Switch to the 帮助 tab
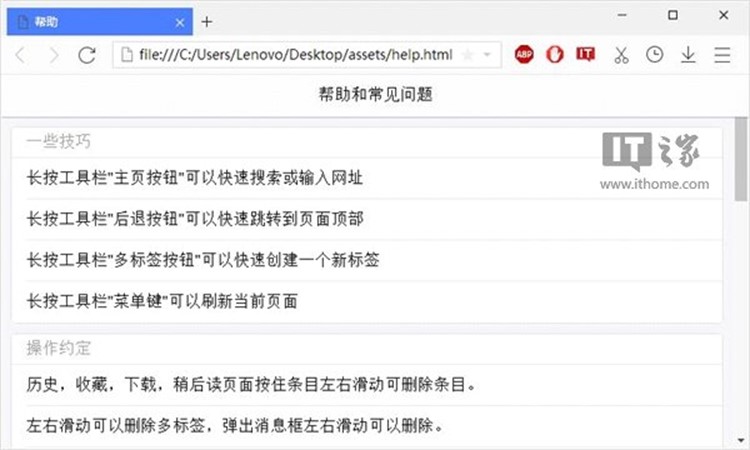750x450 pixels. click(x=90, y=21)
